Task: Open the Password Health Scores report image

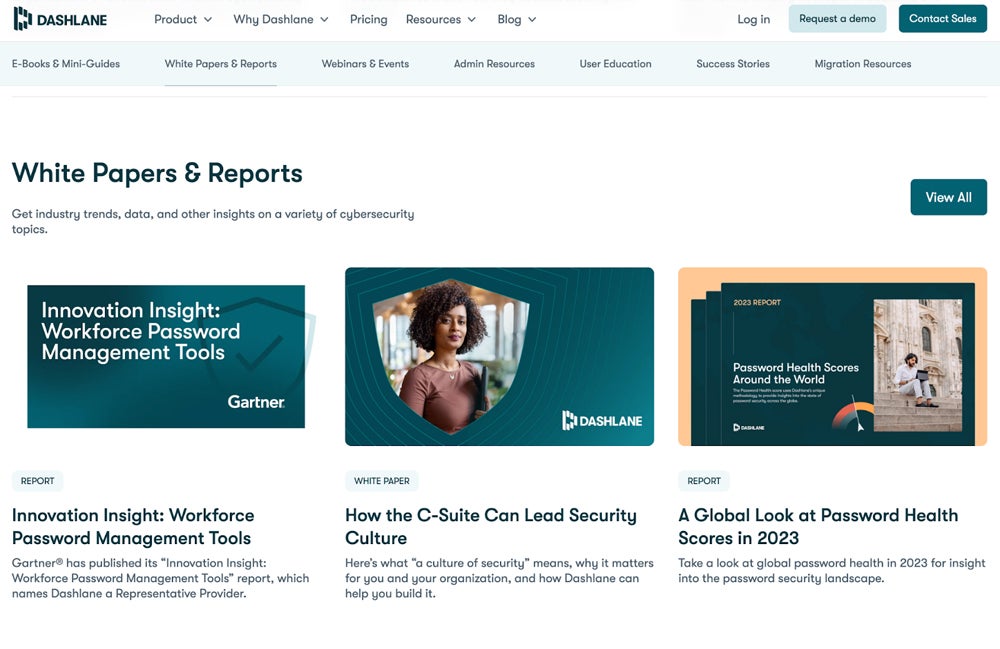Action: click(832, 356)
